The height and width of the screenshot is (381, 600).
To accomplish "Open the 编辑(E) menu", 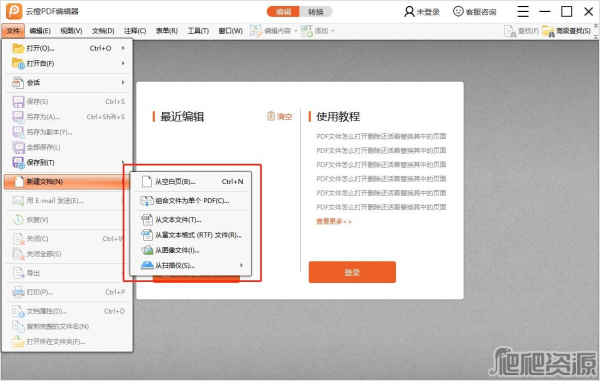I will [x=40, y=31].
